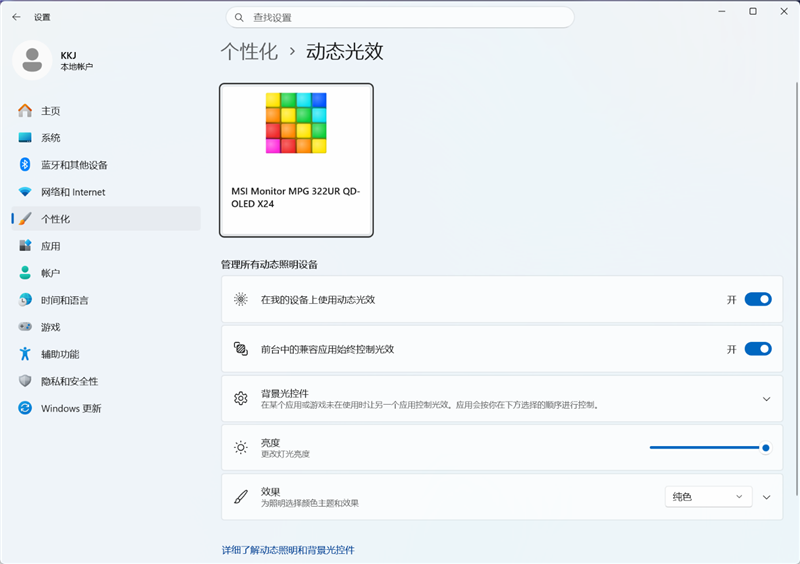
Task: Open 蓝牙和其他设备 settings
Action: click(106, 165)
